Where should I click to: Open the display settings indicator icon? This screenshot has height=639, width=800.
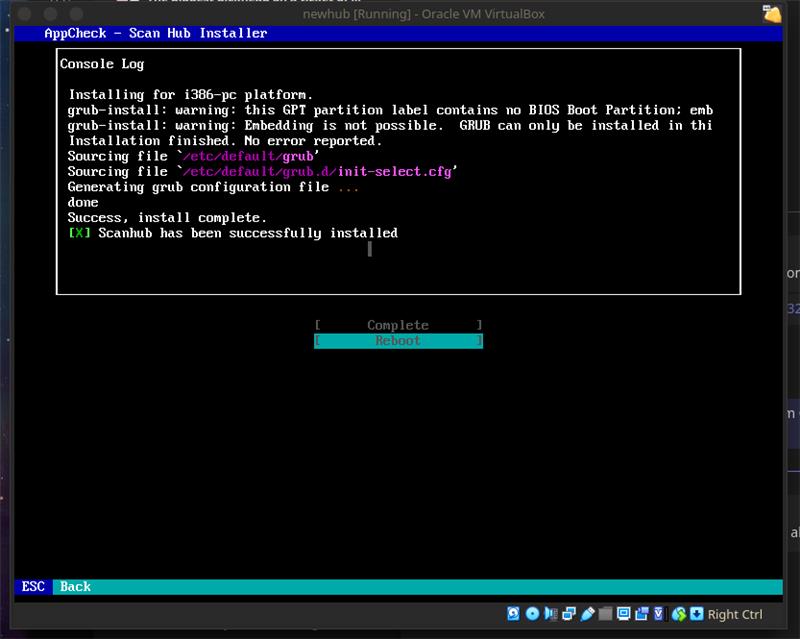(623, 613)
